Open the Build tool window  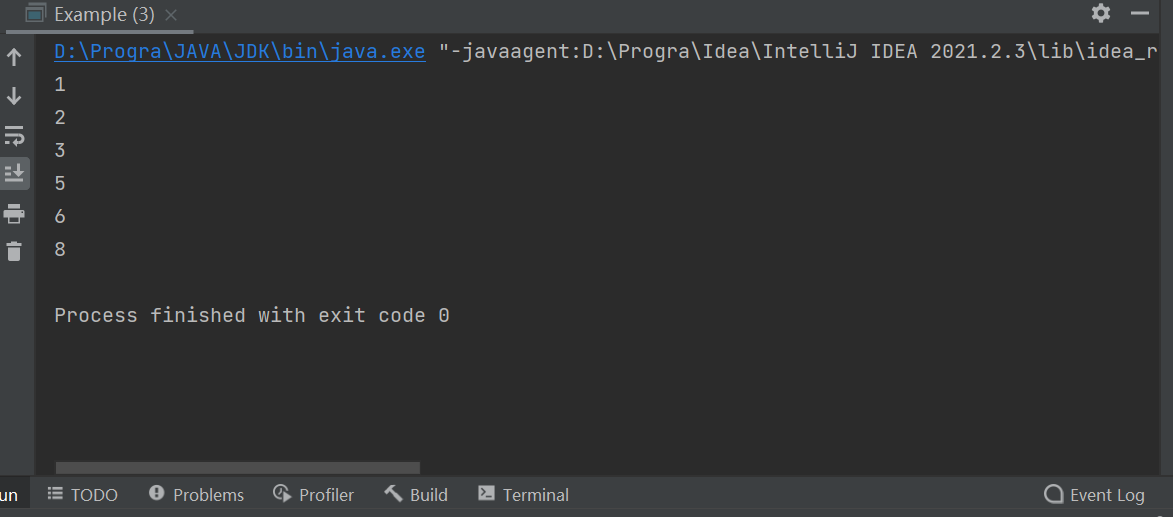[416, 495]
